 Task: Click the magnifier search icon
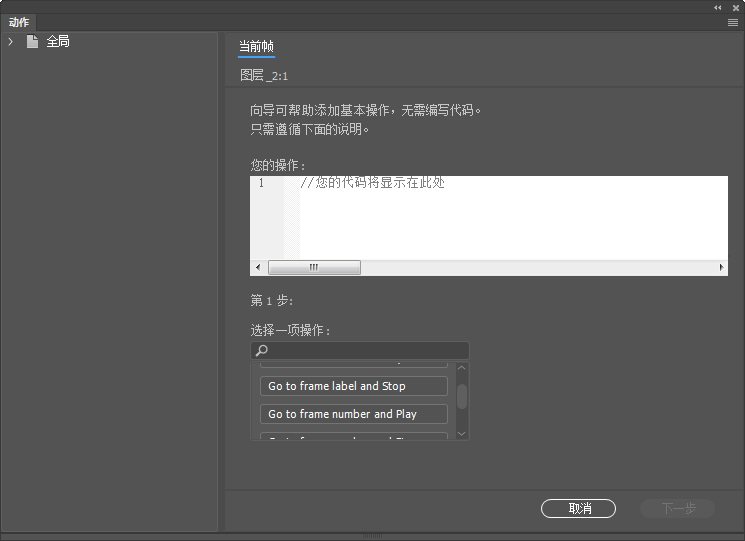point(261,351)
